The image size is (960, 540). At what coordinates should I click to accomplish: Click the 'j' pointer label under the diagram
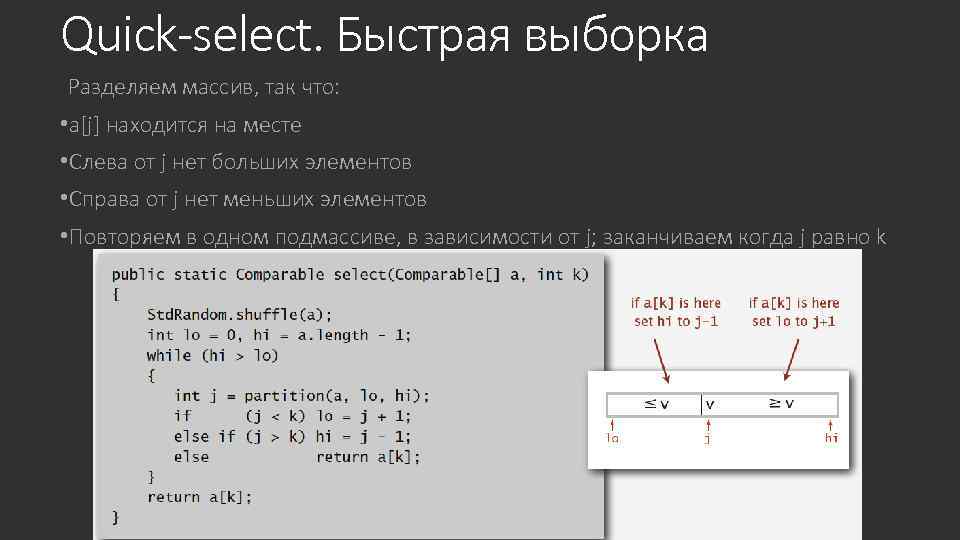pos(708,438)
